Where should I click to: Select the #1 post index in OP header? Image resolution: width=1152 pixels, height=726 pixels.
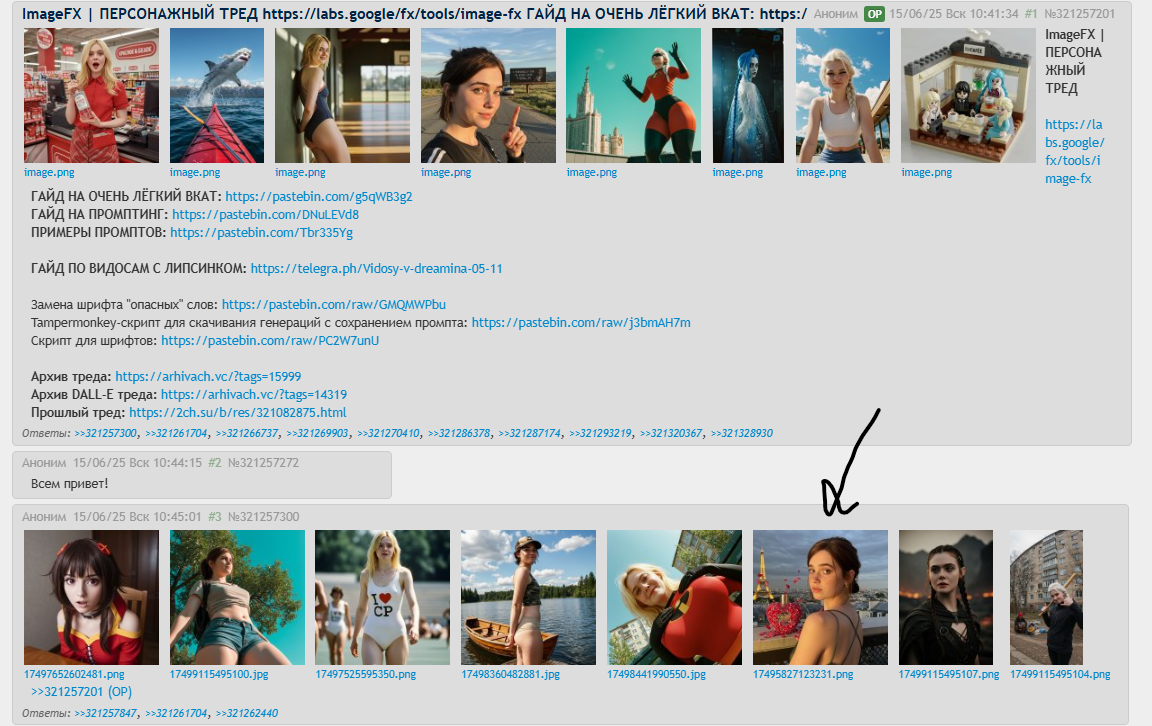click(x=1031, y=14)
